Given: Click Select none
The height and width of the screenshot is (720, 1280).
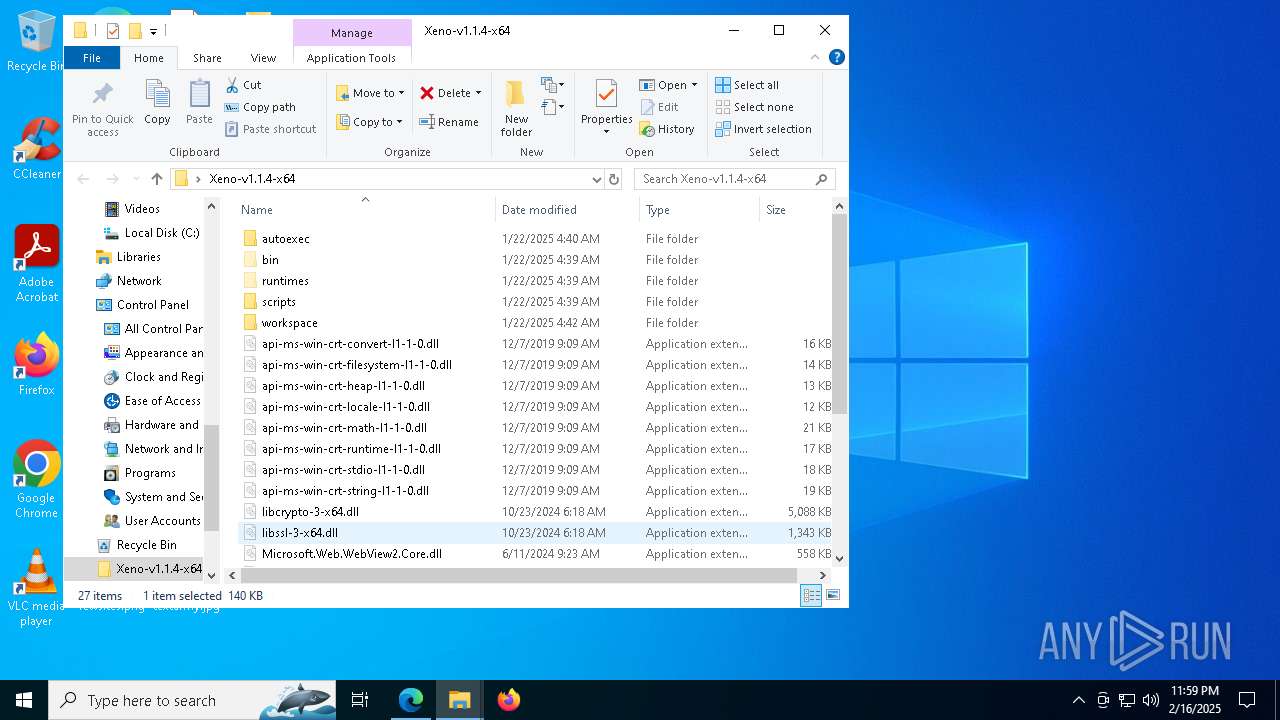Looking at the screenshot, I should coord(754,107).
